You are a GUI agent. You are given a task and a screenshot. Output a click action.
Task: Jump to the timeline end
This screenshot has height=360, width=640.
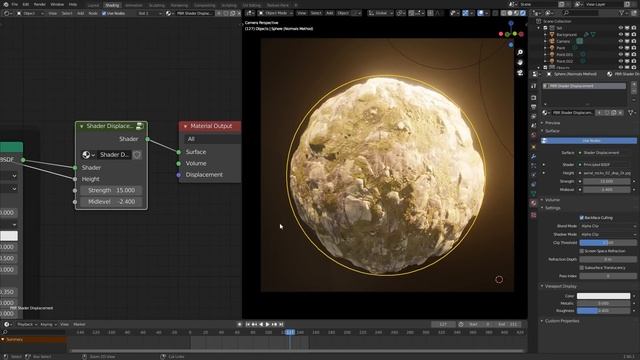coord(281,324)
